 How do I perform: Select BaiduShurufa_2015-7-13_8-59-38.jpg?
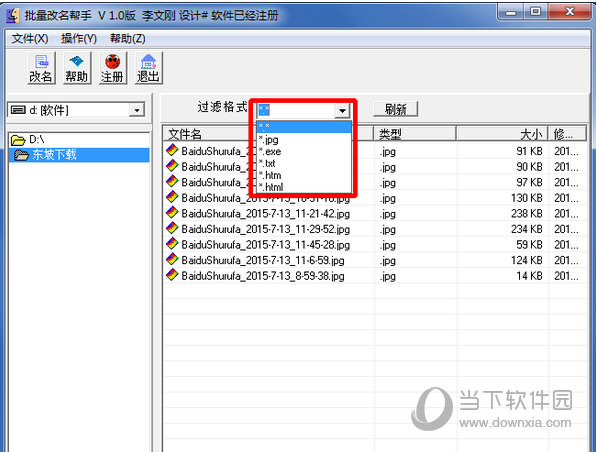click(x=263, y=276)
